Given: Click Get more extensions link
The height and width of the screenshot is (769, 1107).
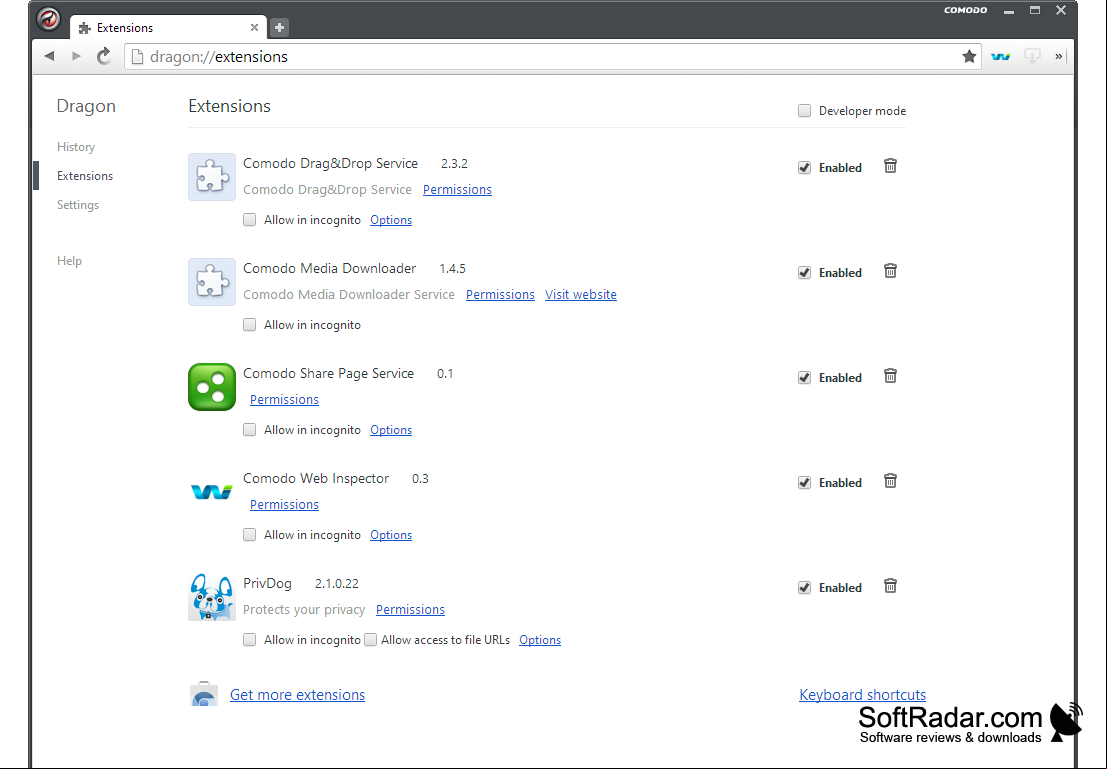Looking at the screenshot, I should point(297,695).
